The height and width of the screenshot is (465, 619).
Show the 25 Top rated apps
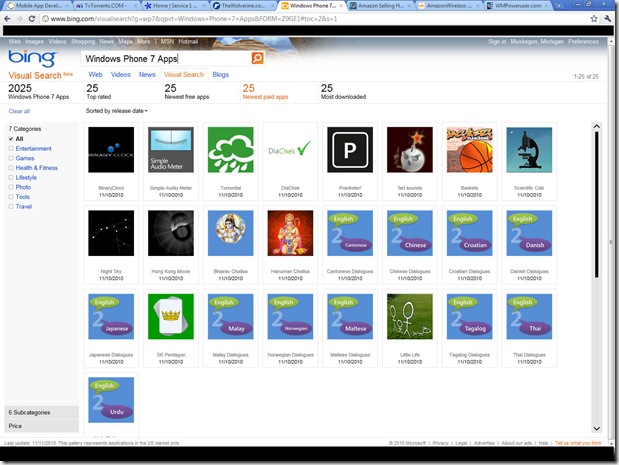point(99,91)
